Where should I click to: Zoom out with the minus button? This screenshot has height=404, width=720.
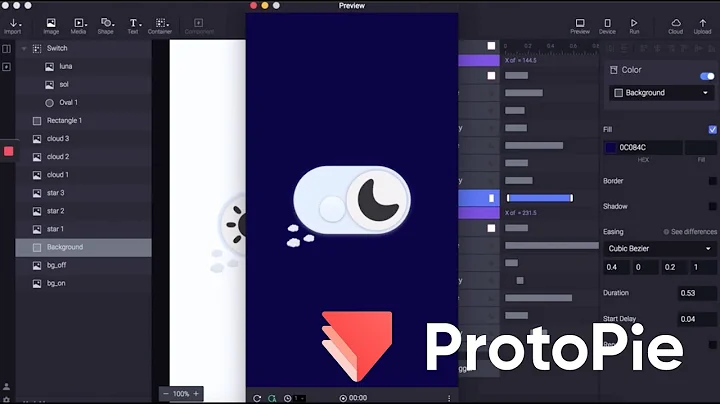[x=166, y=394]
